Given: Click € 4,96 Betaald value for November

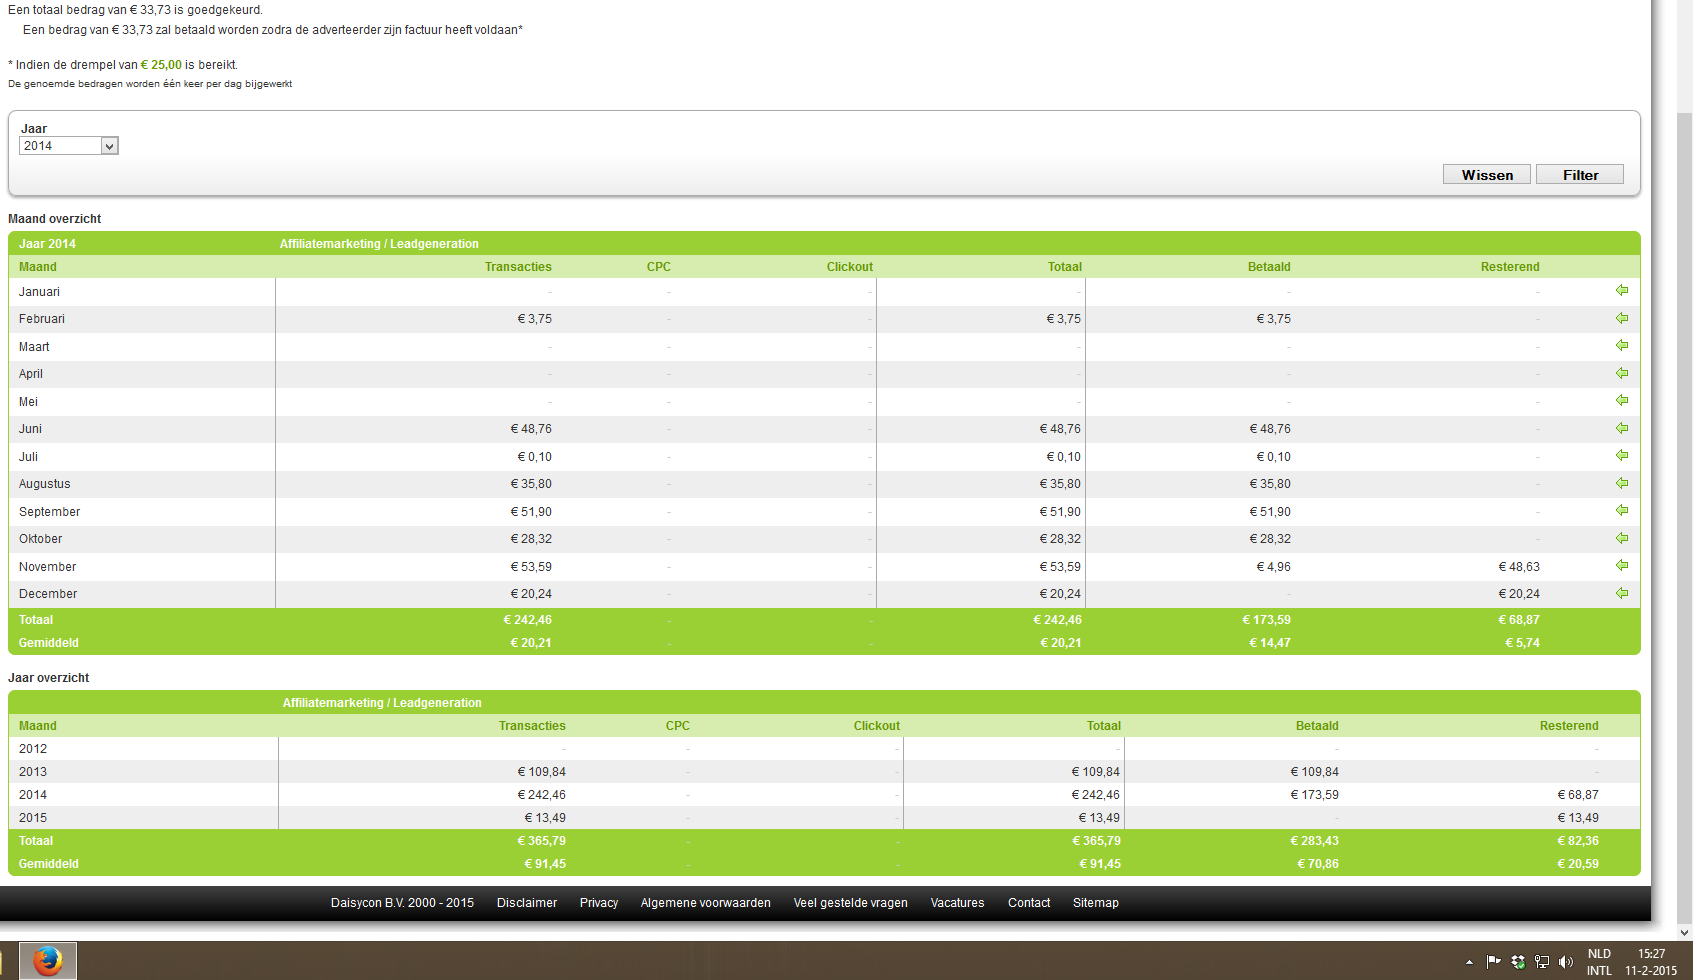Looking at the screenshot, I should 1274,567.
